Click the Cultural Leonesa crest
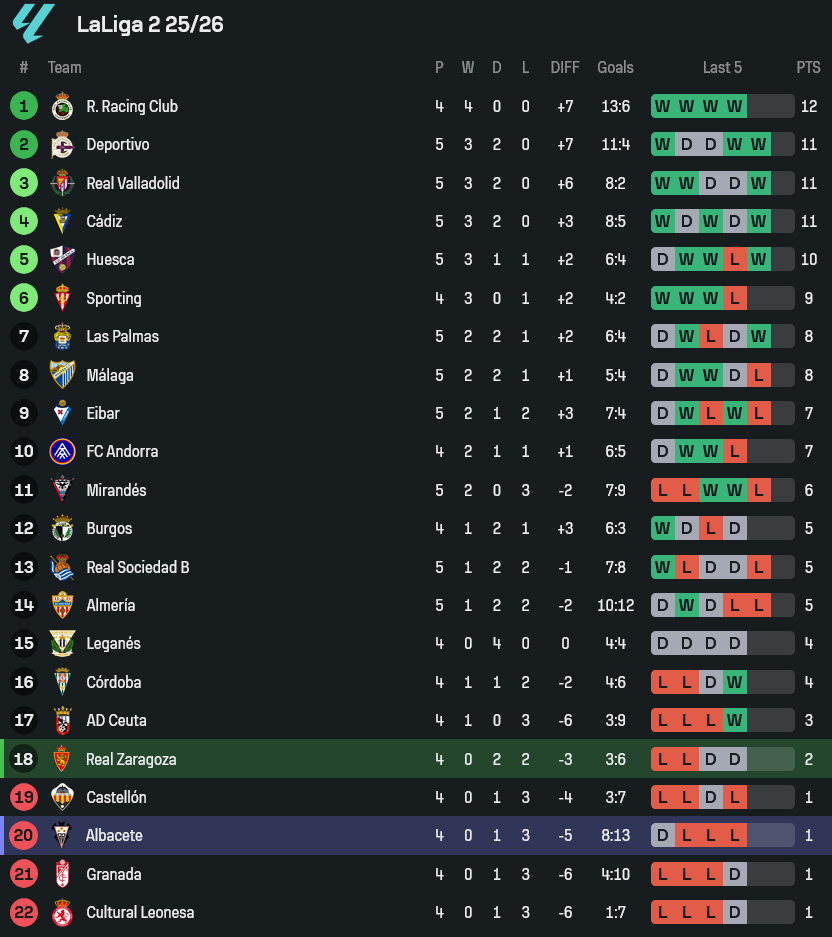Screen dimensions: 832x937 (62, 913)
